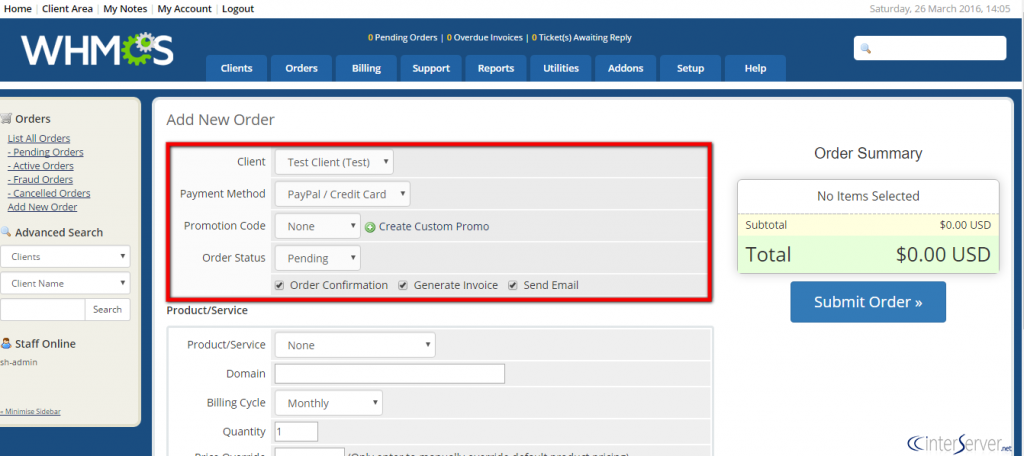Focus the sidebar advanced search text field

(x=42, y=310)
